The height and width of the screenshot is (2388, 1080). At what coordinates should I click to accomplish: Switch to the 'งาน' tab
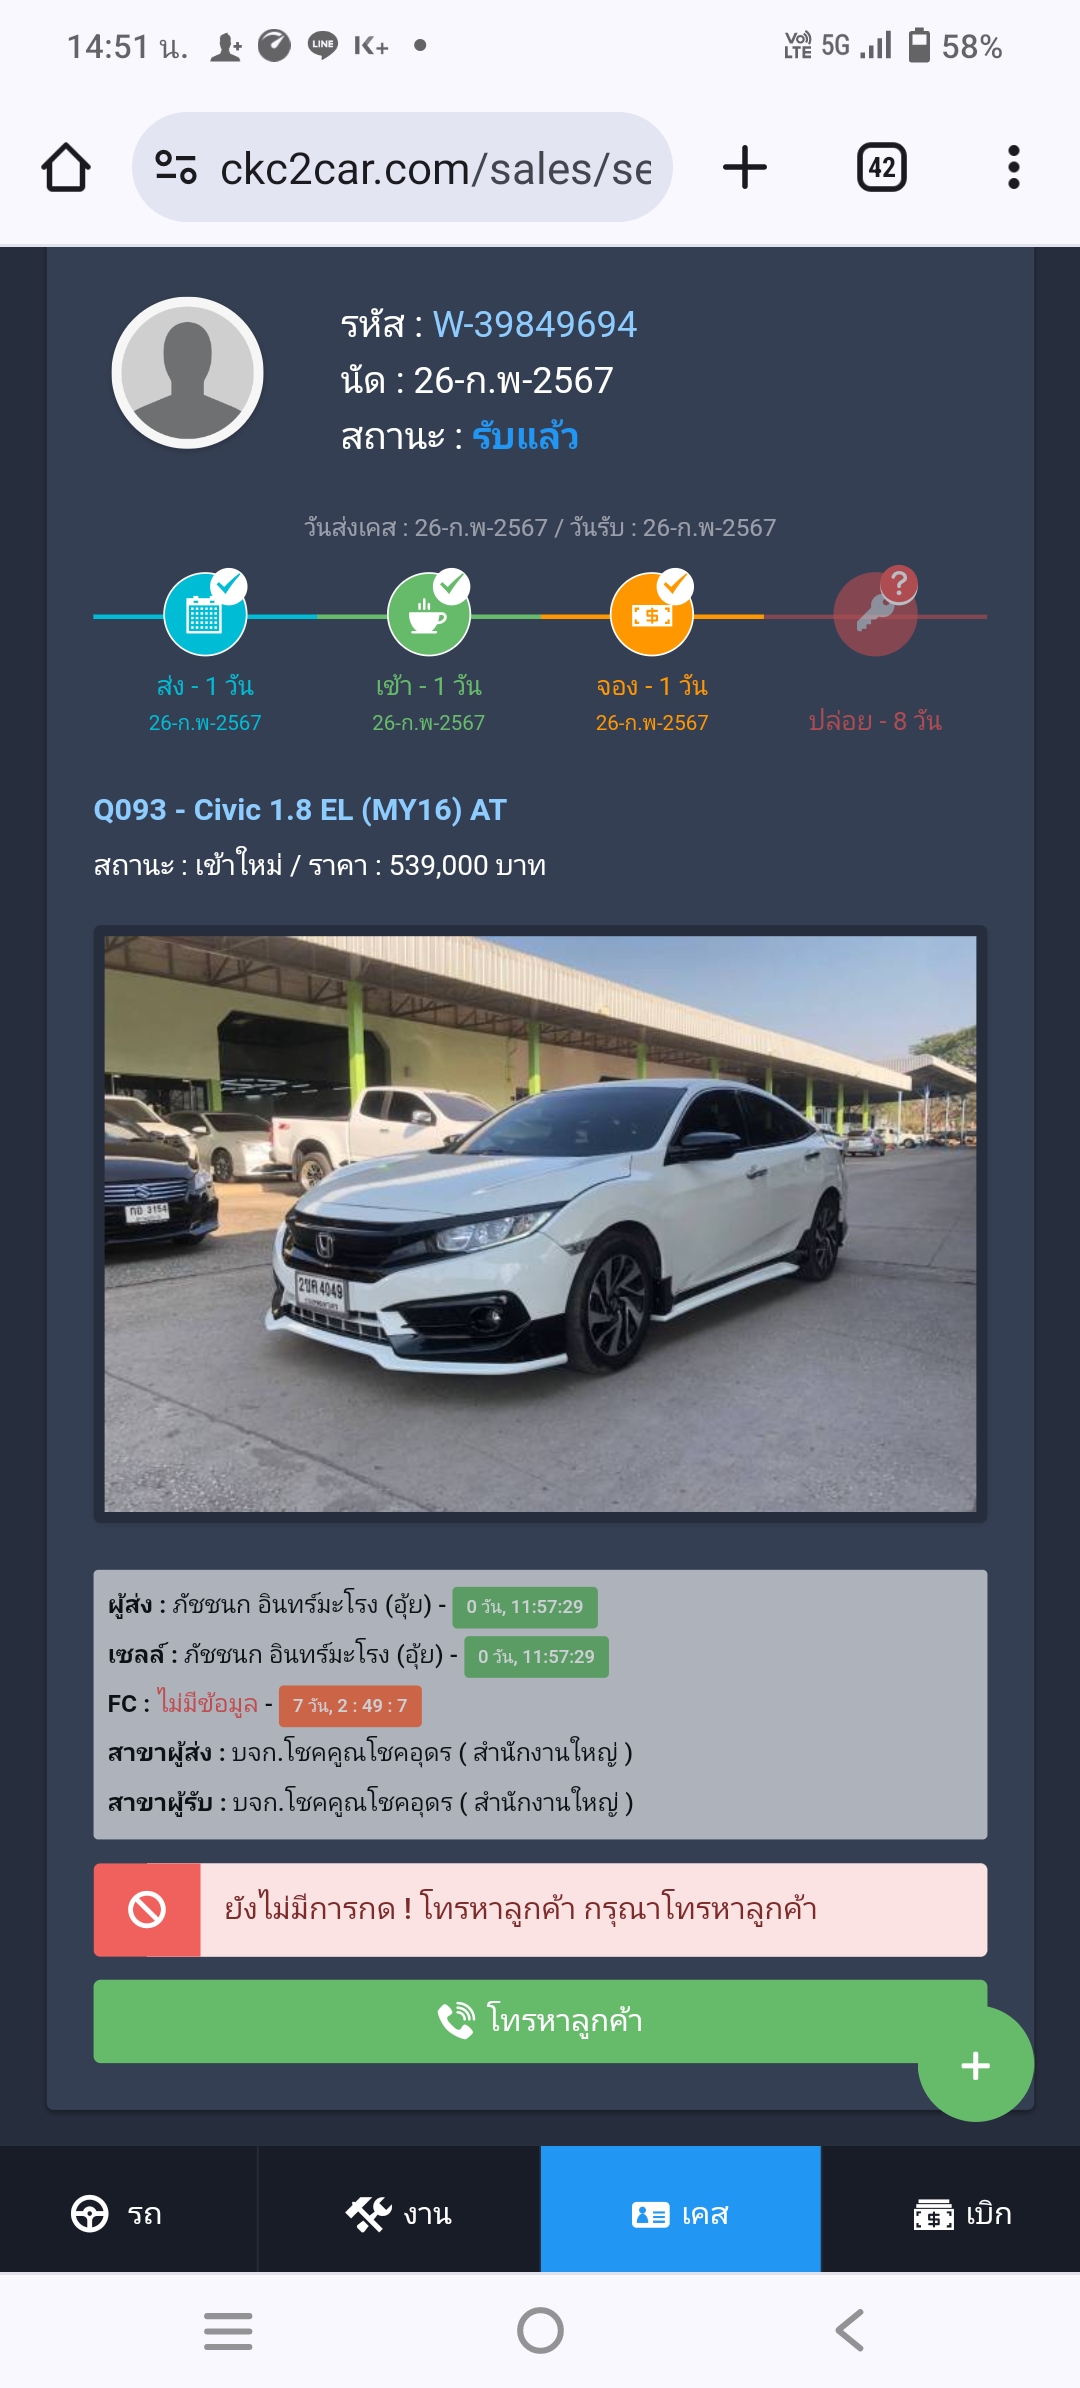(x=399, y=2214)
